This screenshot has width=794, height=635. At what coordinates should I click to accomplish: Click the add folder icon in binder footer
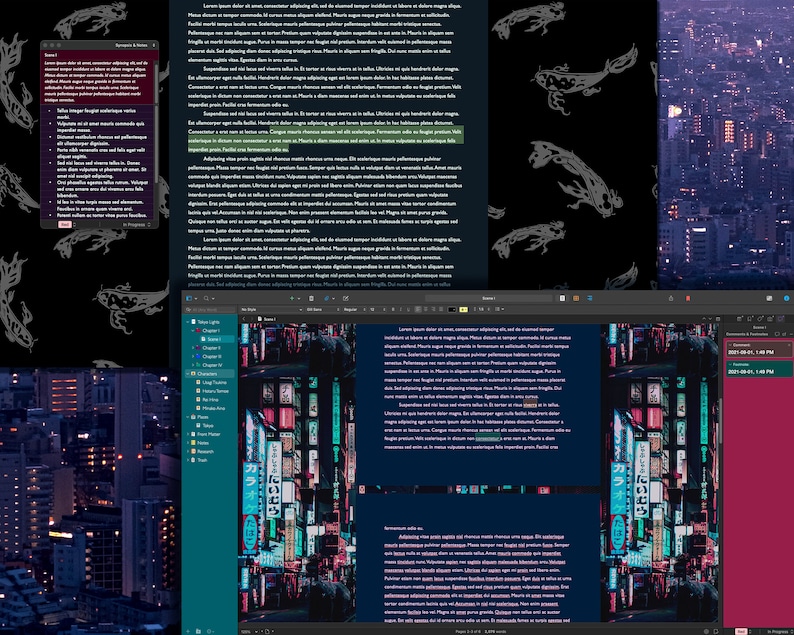tap(198, 631)
